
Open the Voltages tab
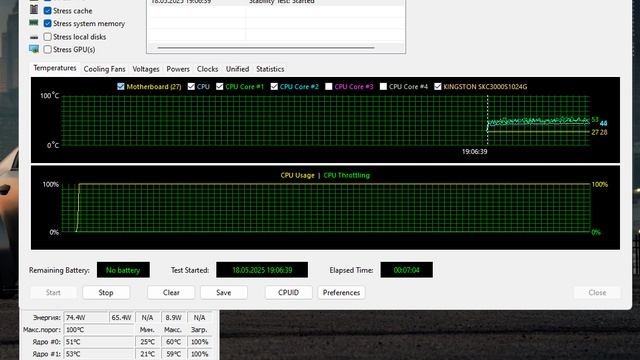click(x=146, y=69)
